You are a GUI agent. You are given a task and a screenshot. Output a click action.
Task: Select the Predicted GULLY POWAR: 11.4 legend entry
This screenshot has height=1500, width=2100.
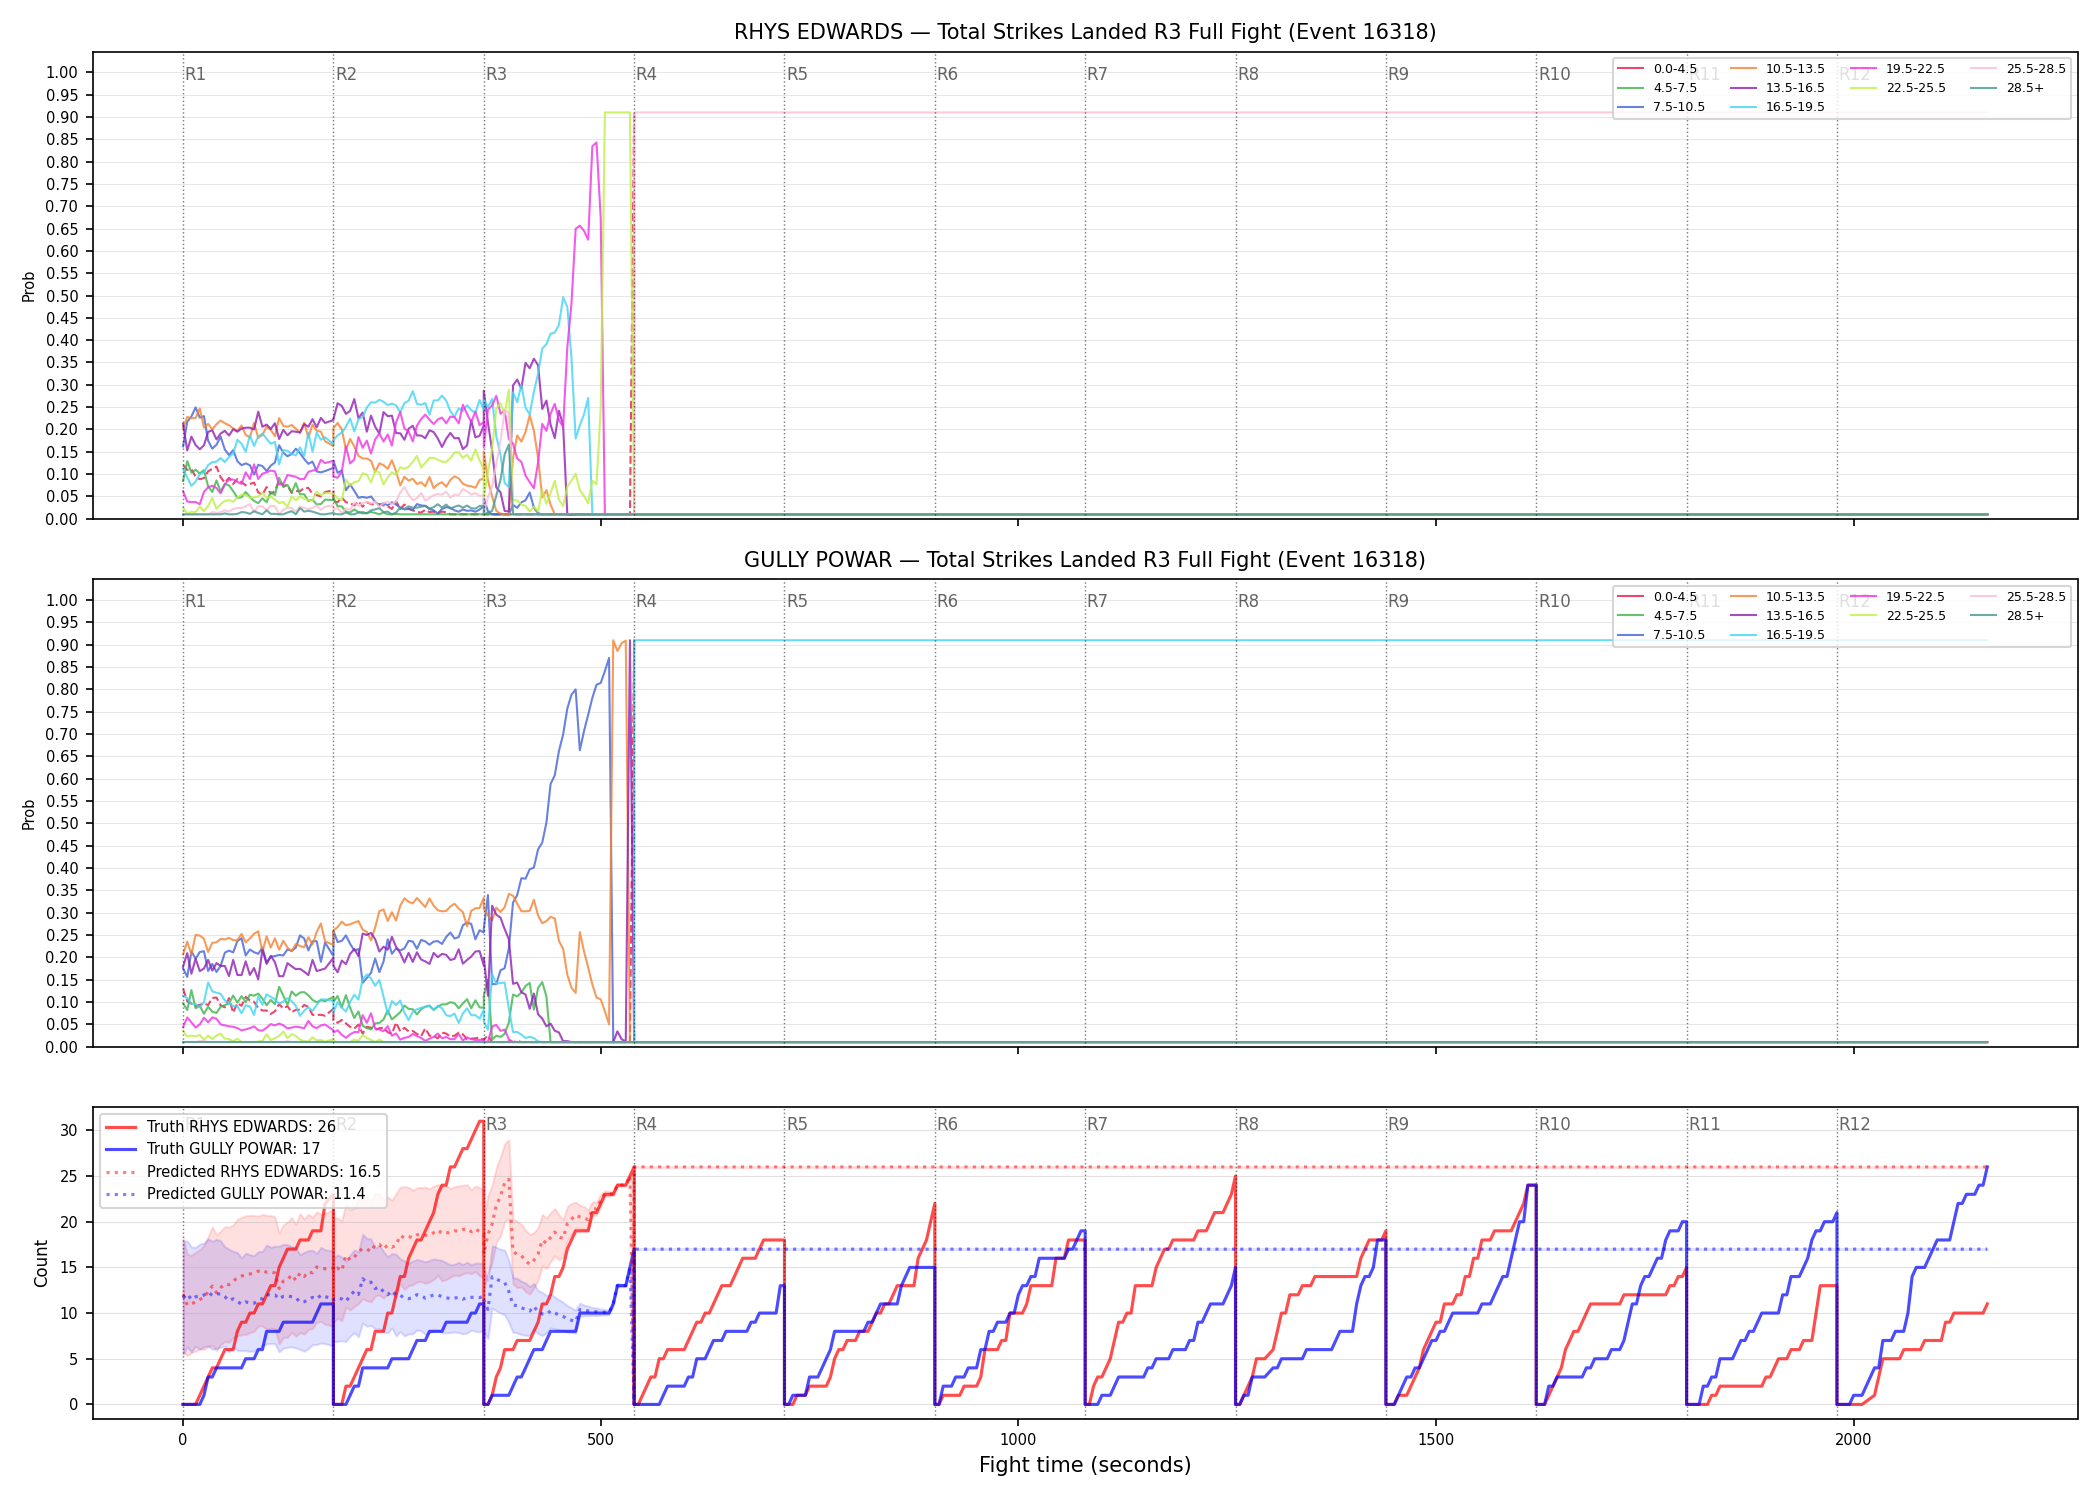pyautogui.click(x=235, y=1194)
